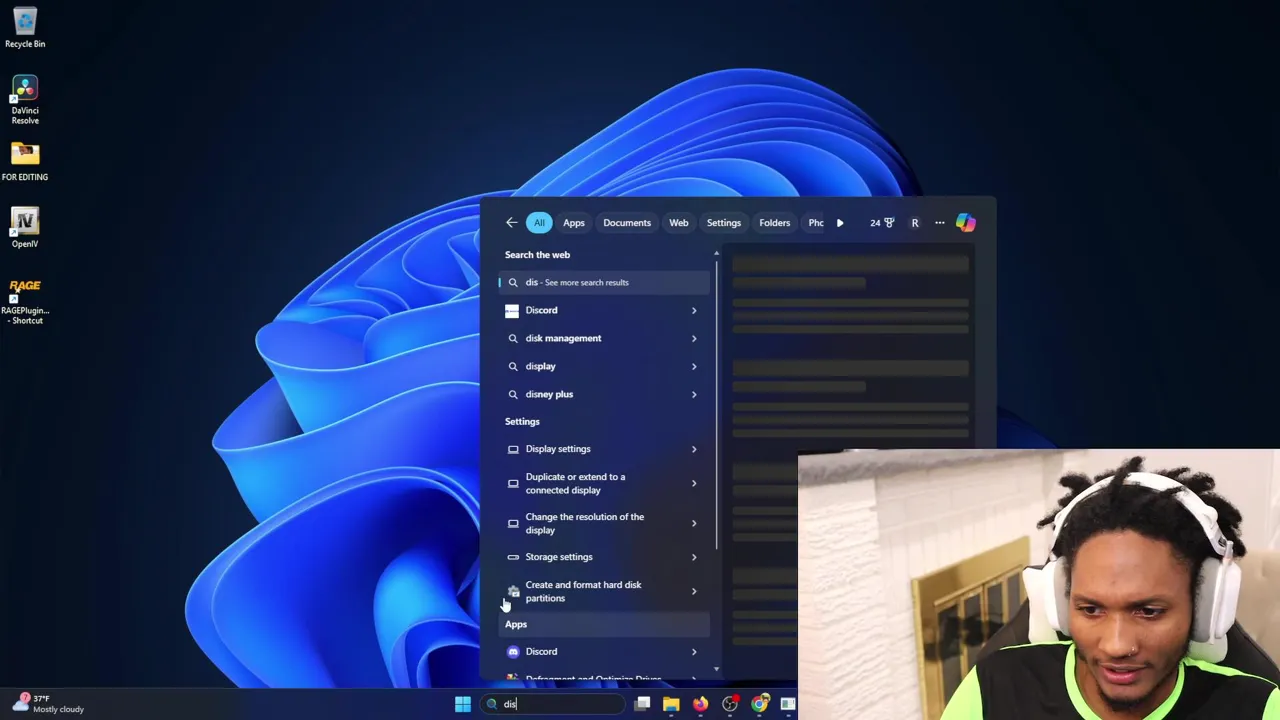Expand the disney plus suggestion chevron
Screen dimensions: 1280x720
pos(694,394)
